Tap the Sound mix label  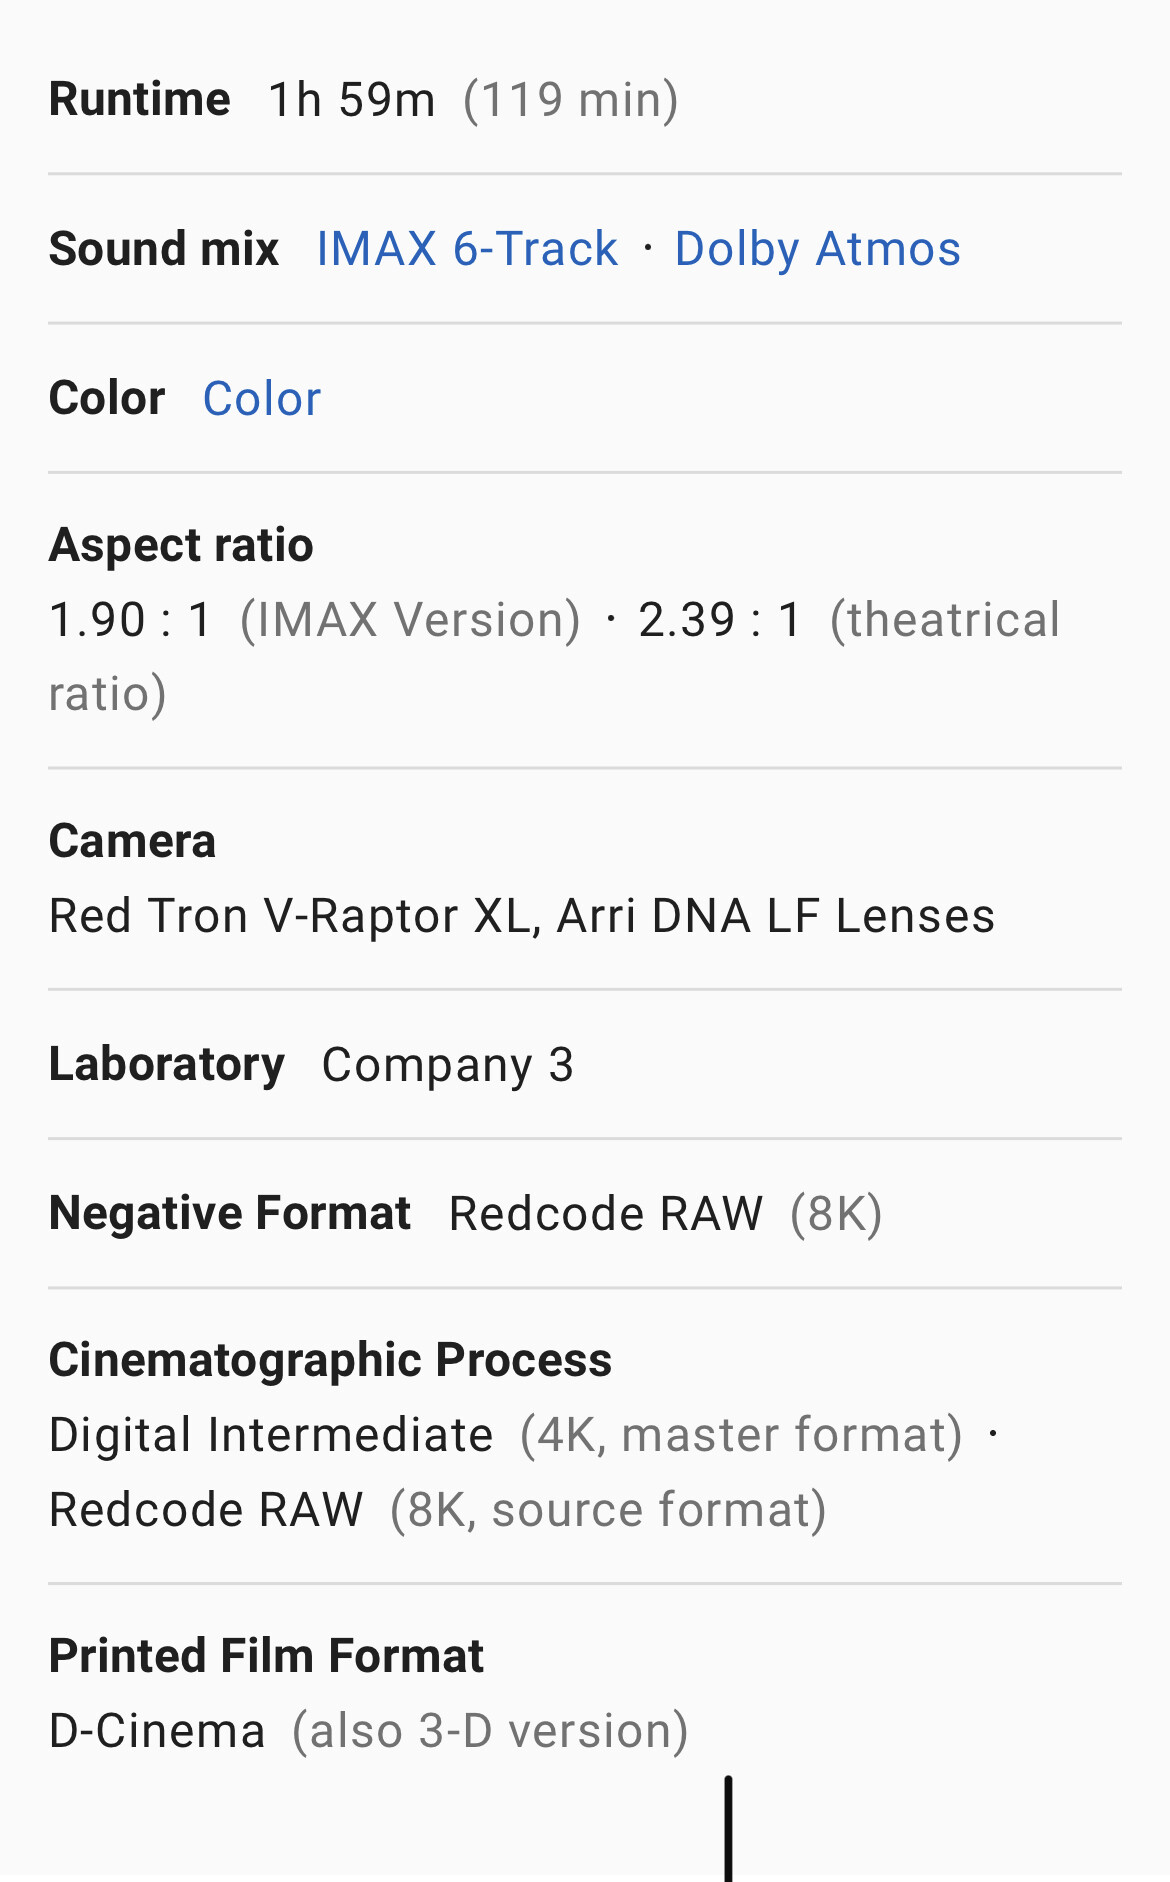[x=164, y=249]
